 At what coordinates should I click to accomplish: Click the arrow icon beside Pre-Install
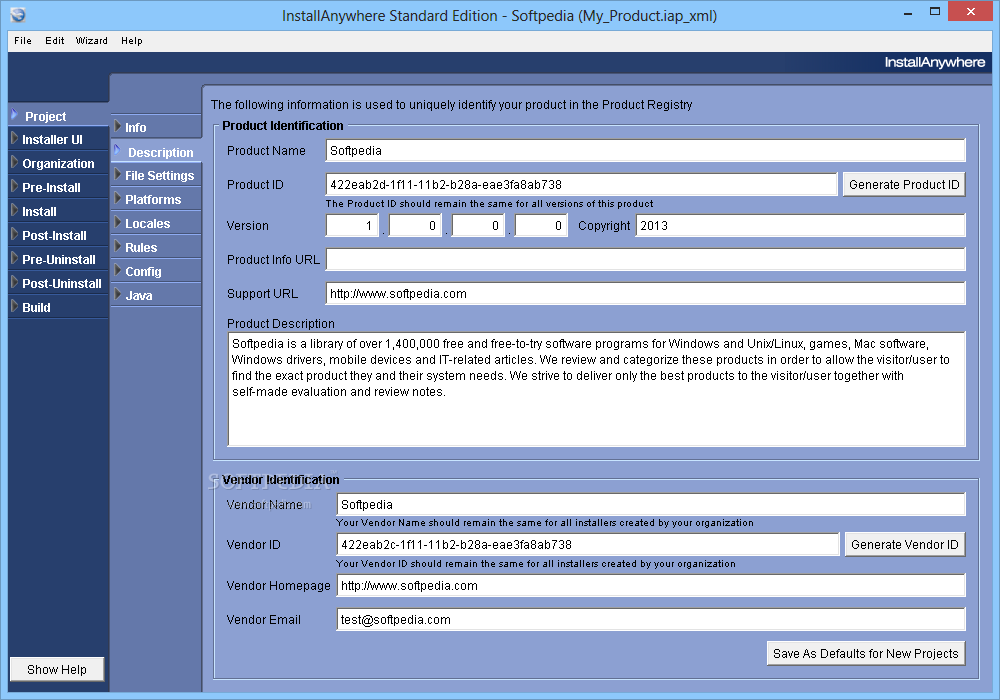pos(15,186)
